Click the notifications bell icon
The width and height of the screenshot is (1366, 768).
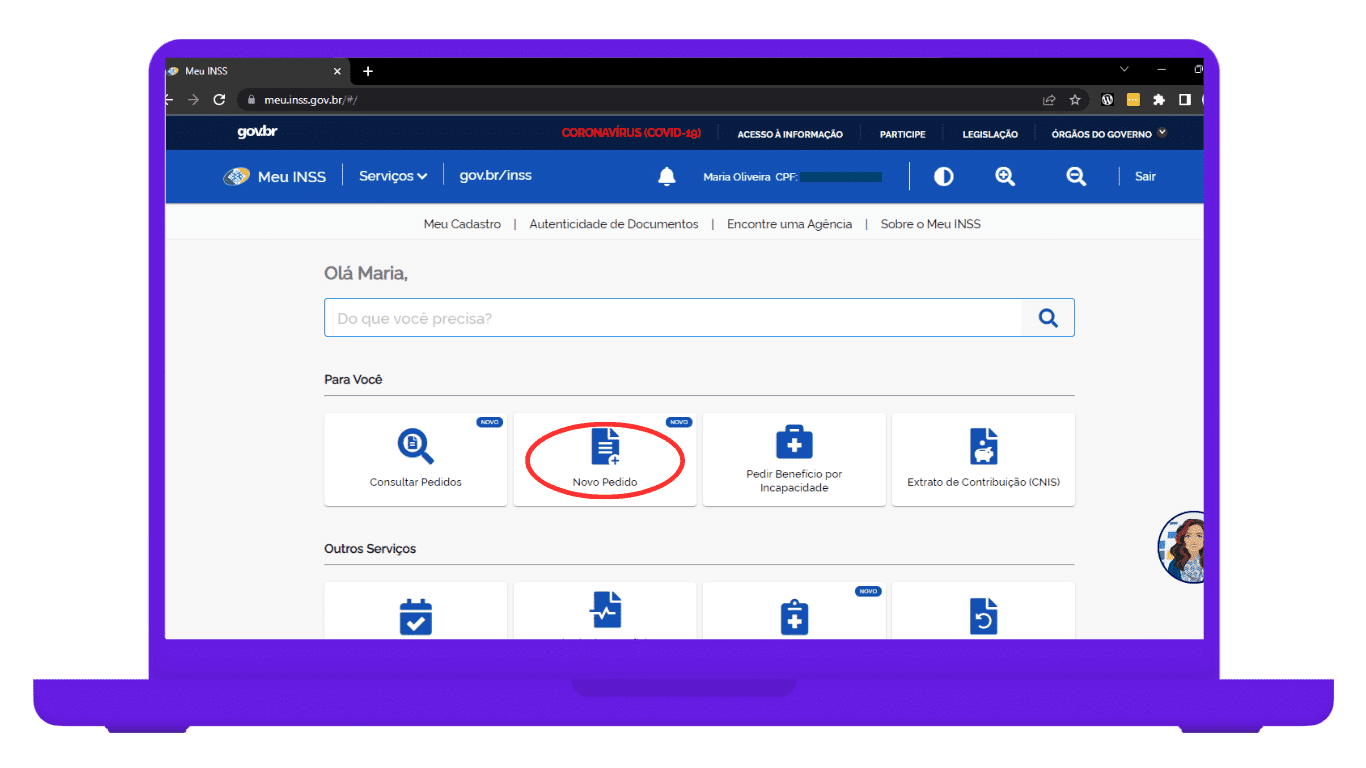[667, 177]
